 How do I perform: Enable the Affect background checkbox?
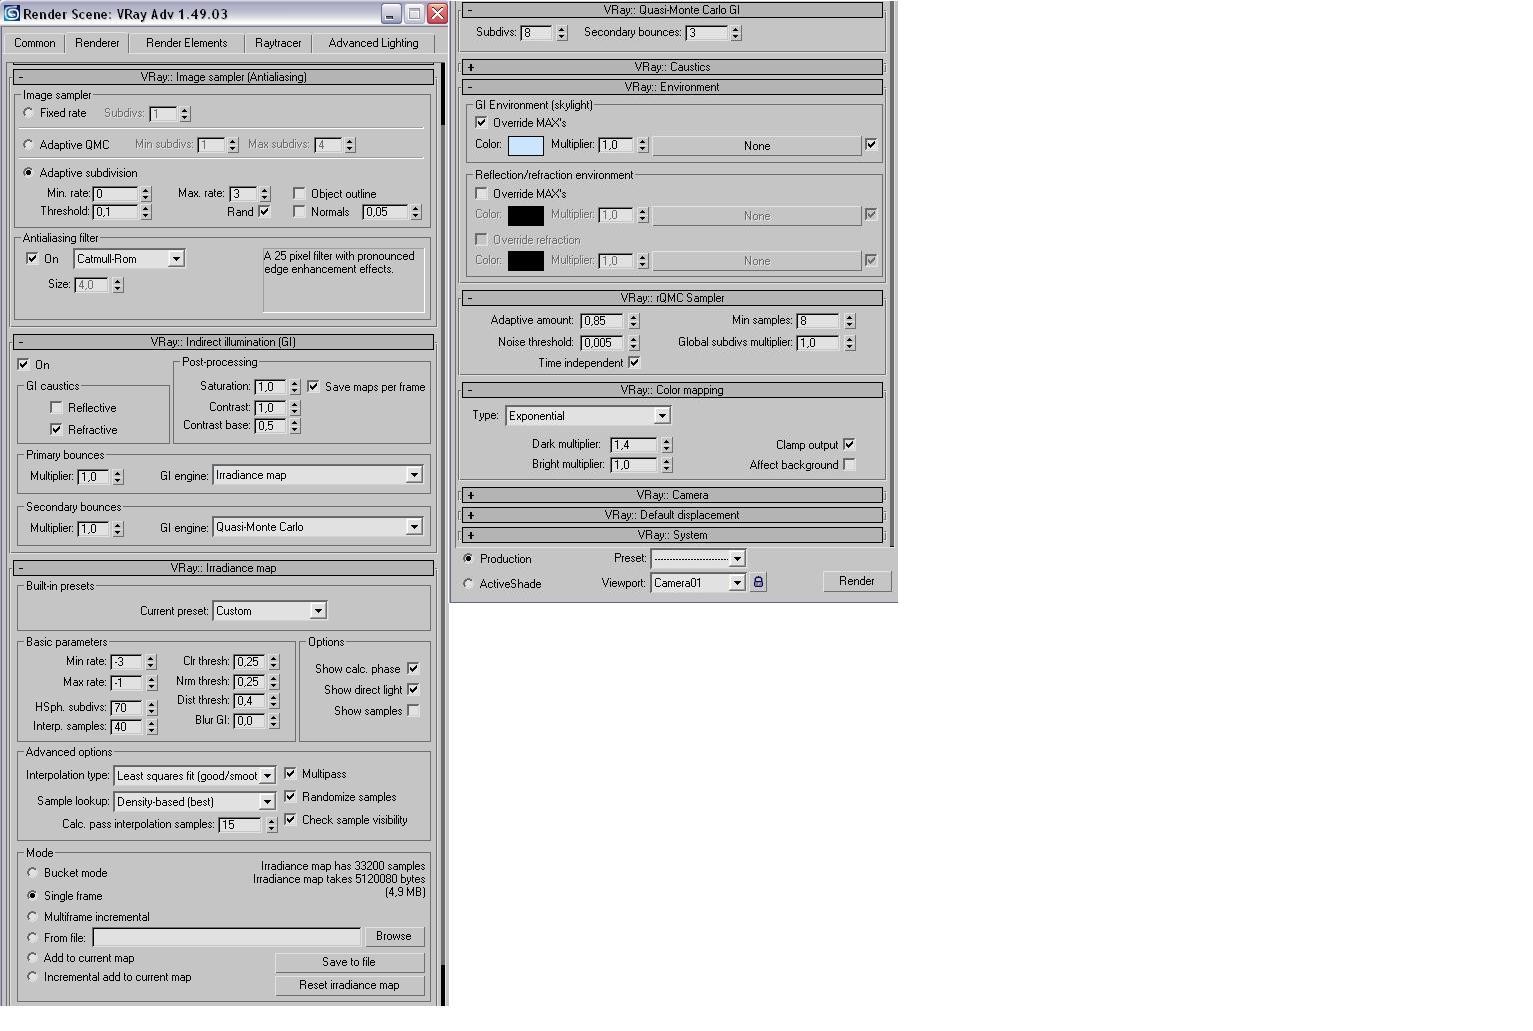[x=849, y=464]
